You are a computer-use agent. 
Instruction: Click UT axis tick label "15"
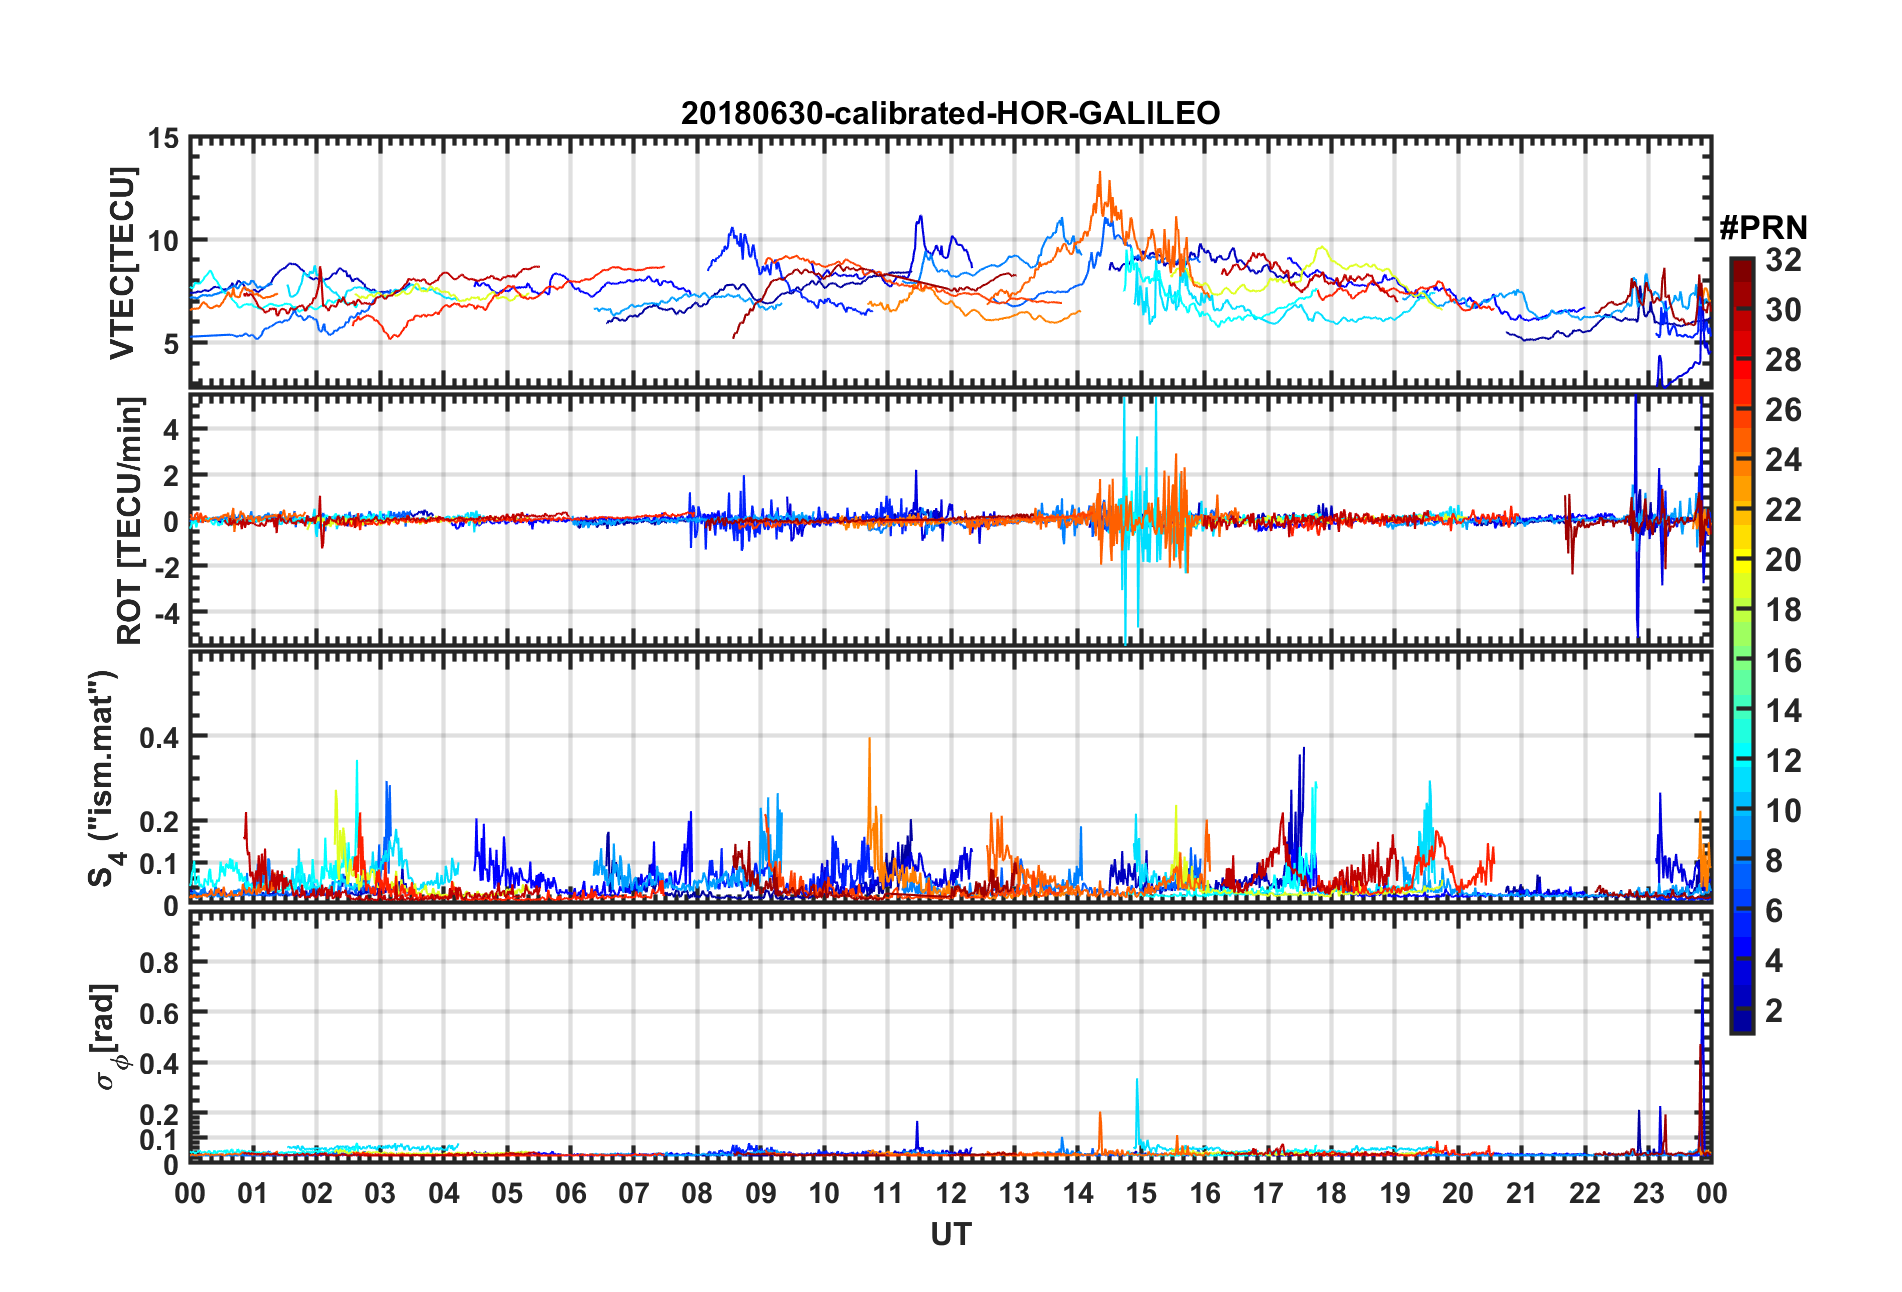(1141, 1193)
